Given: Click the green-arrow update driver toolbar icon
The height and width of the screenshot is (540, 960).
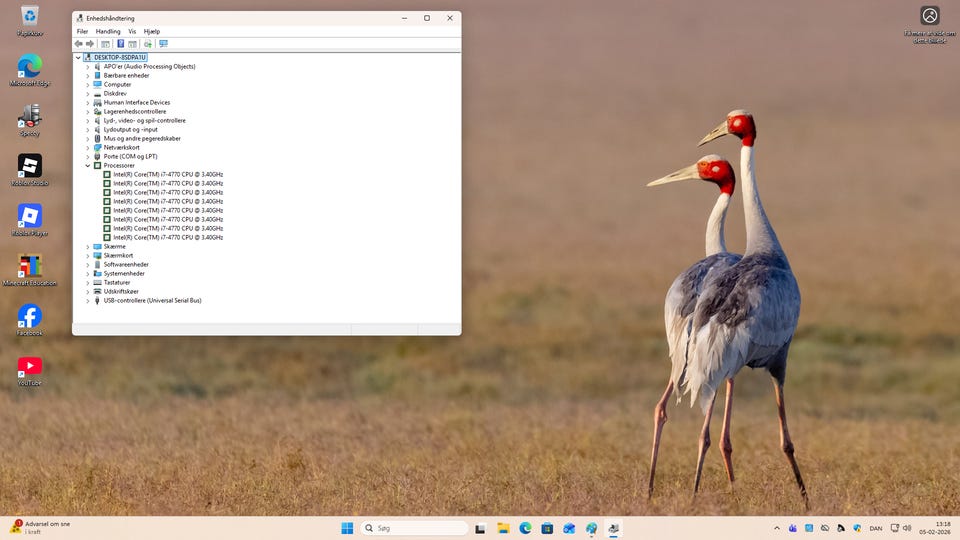Looking at the screenshot, I should pyautogui.click(x=148, y=43).
